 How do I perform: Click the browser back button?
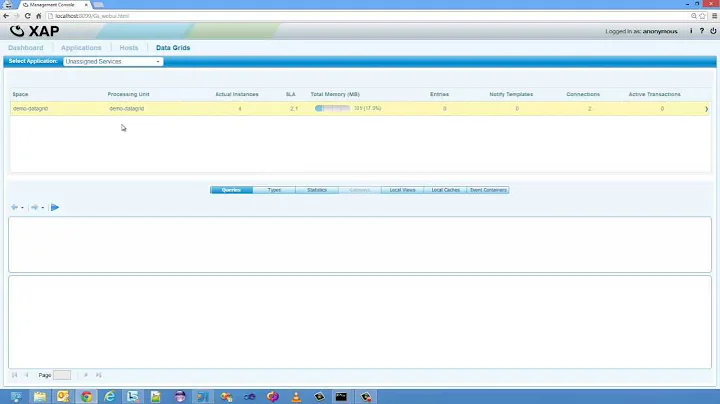pos(6,16)
